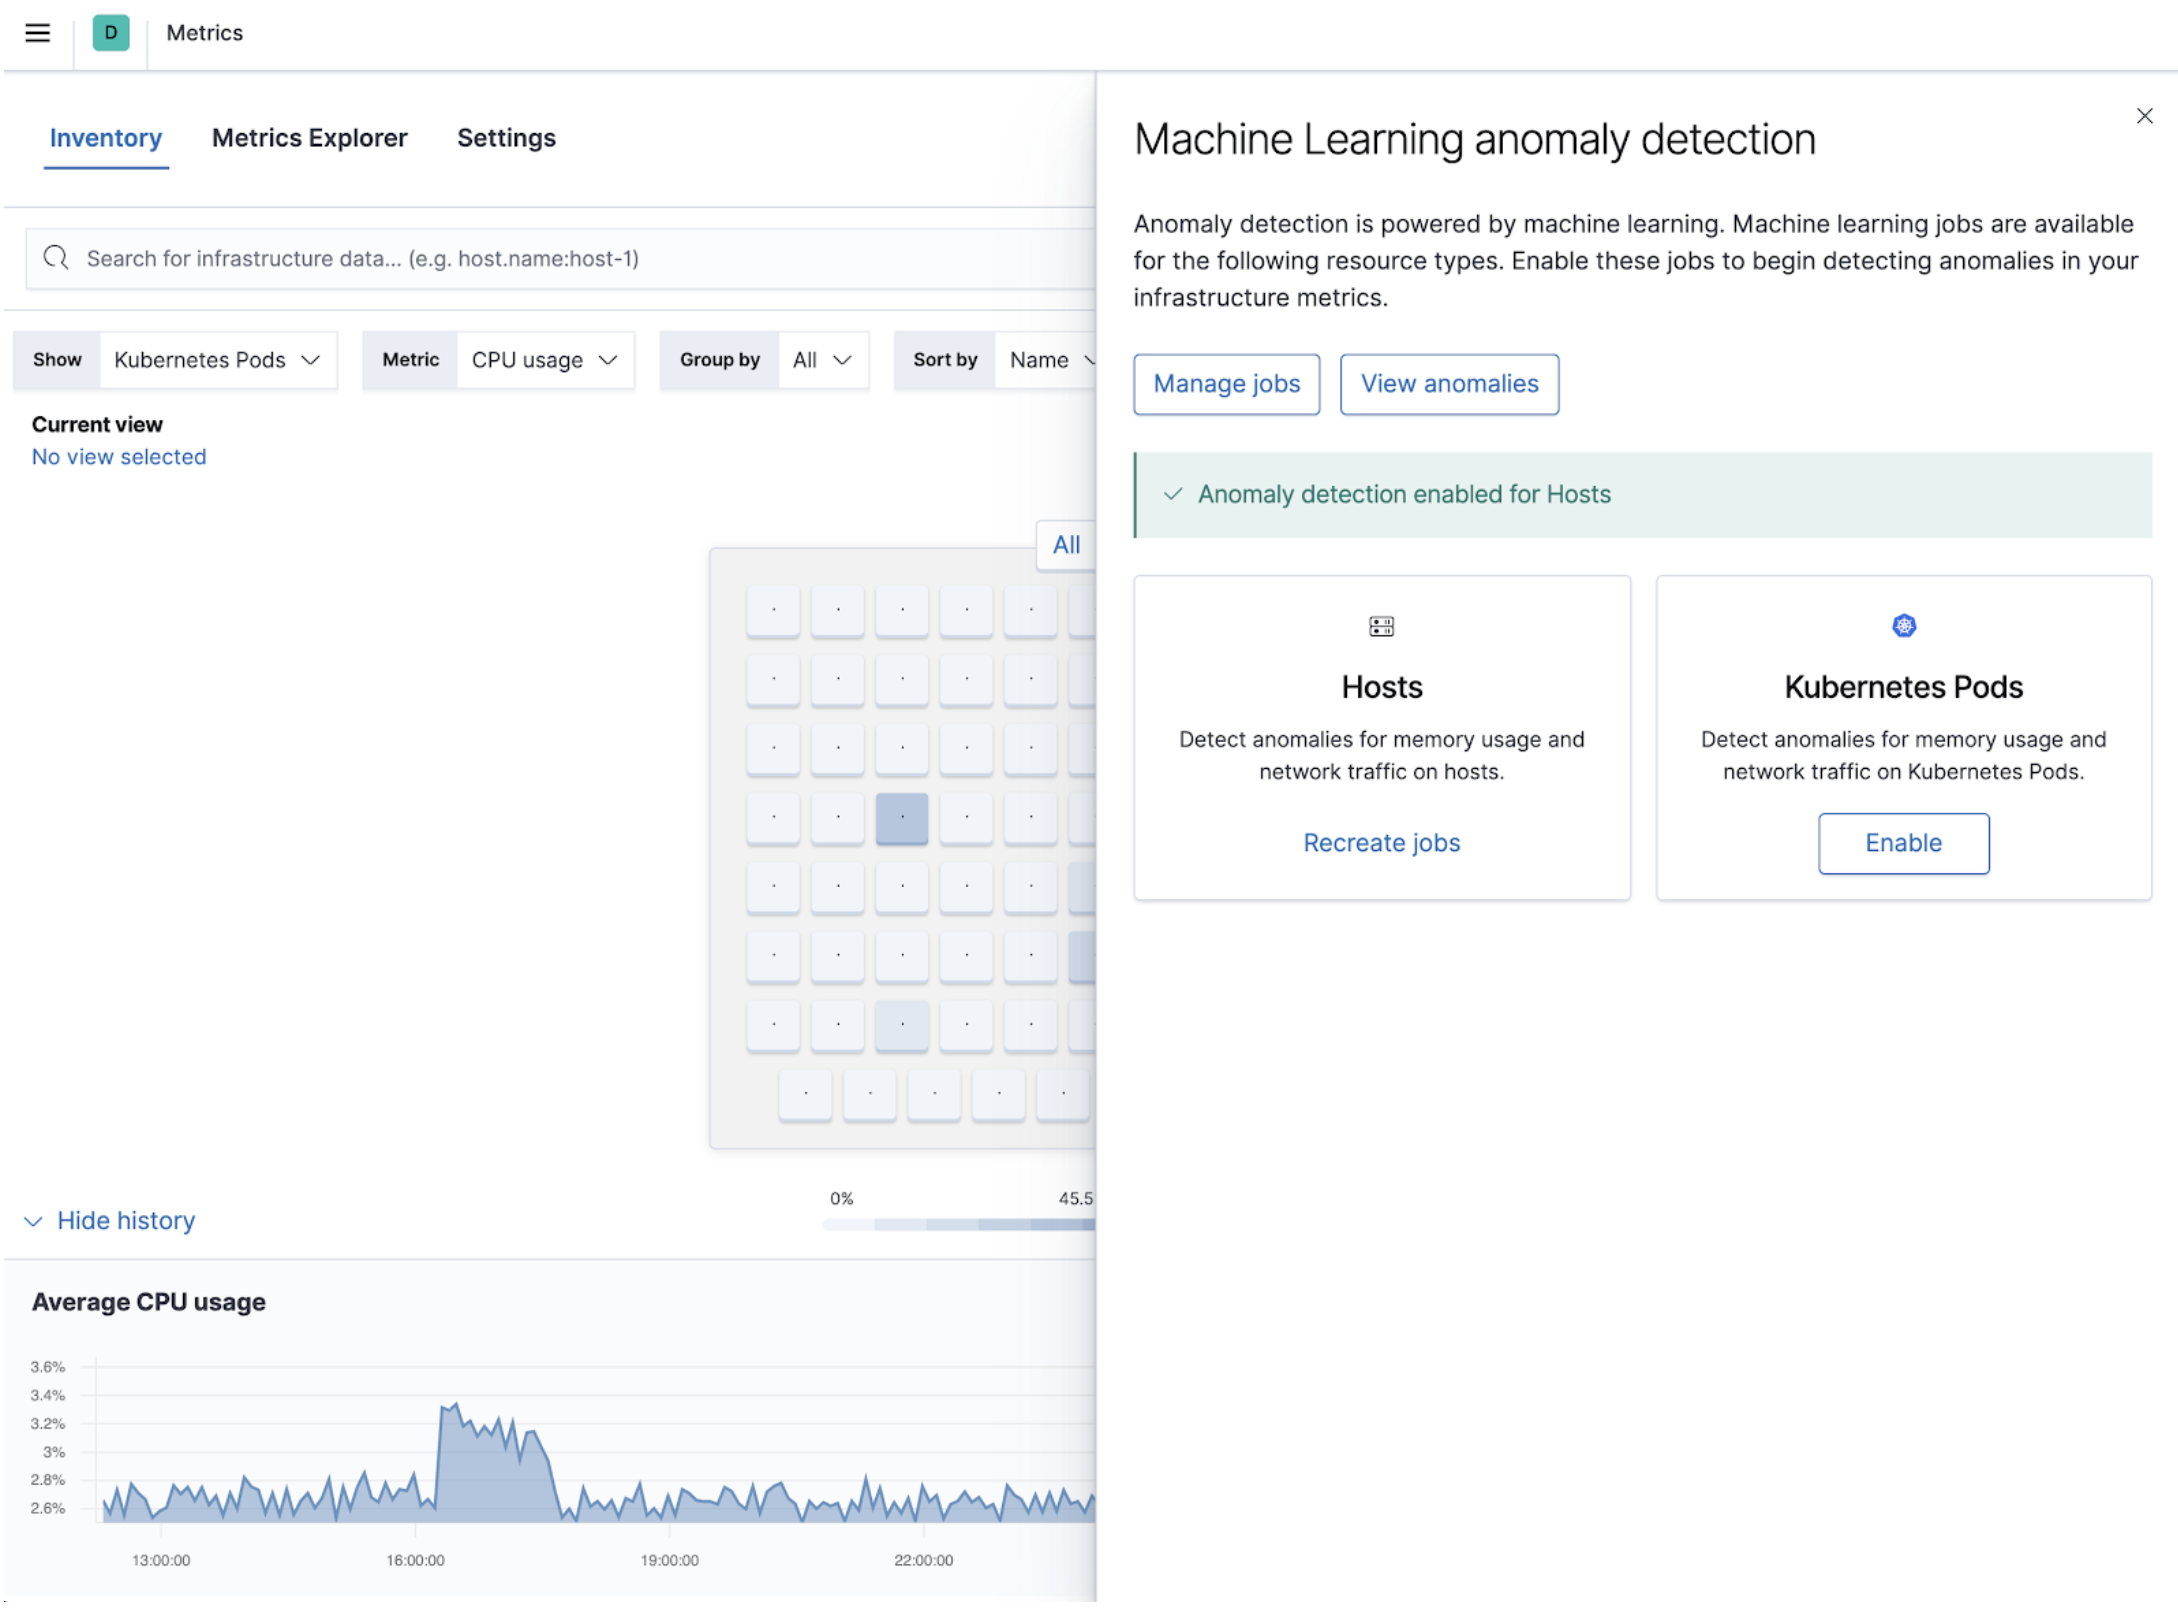
Task: Click the search infrastructure data input field
Action: pos(548,255)
